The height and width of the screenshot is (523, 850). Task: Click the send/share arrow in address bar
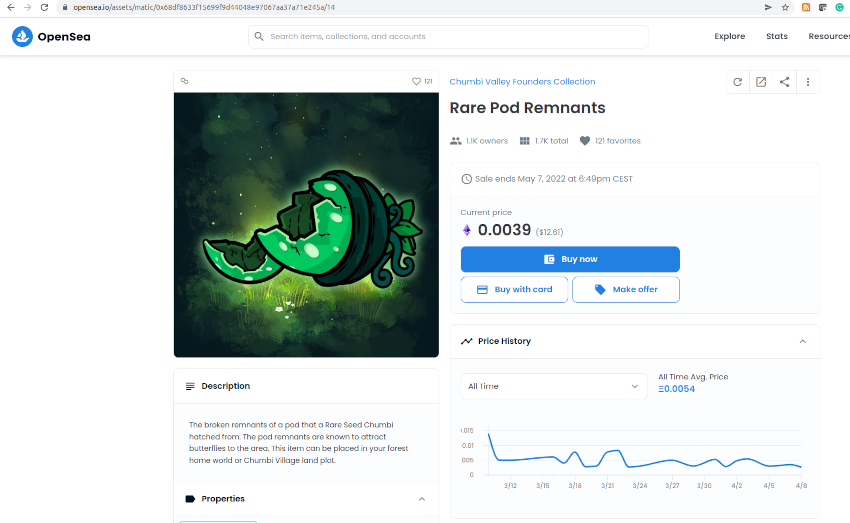[768, 8]
